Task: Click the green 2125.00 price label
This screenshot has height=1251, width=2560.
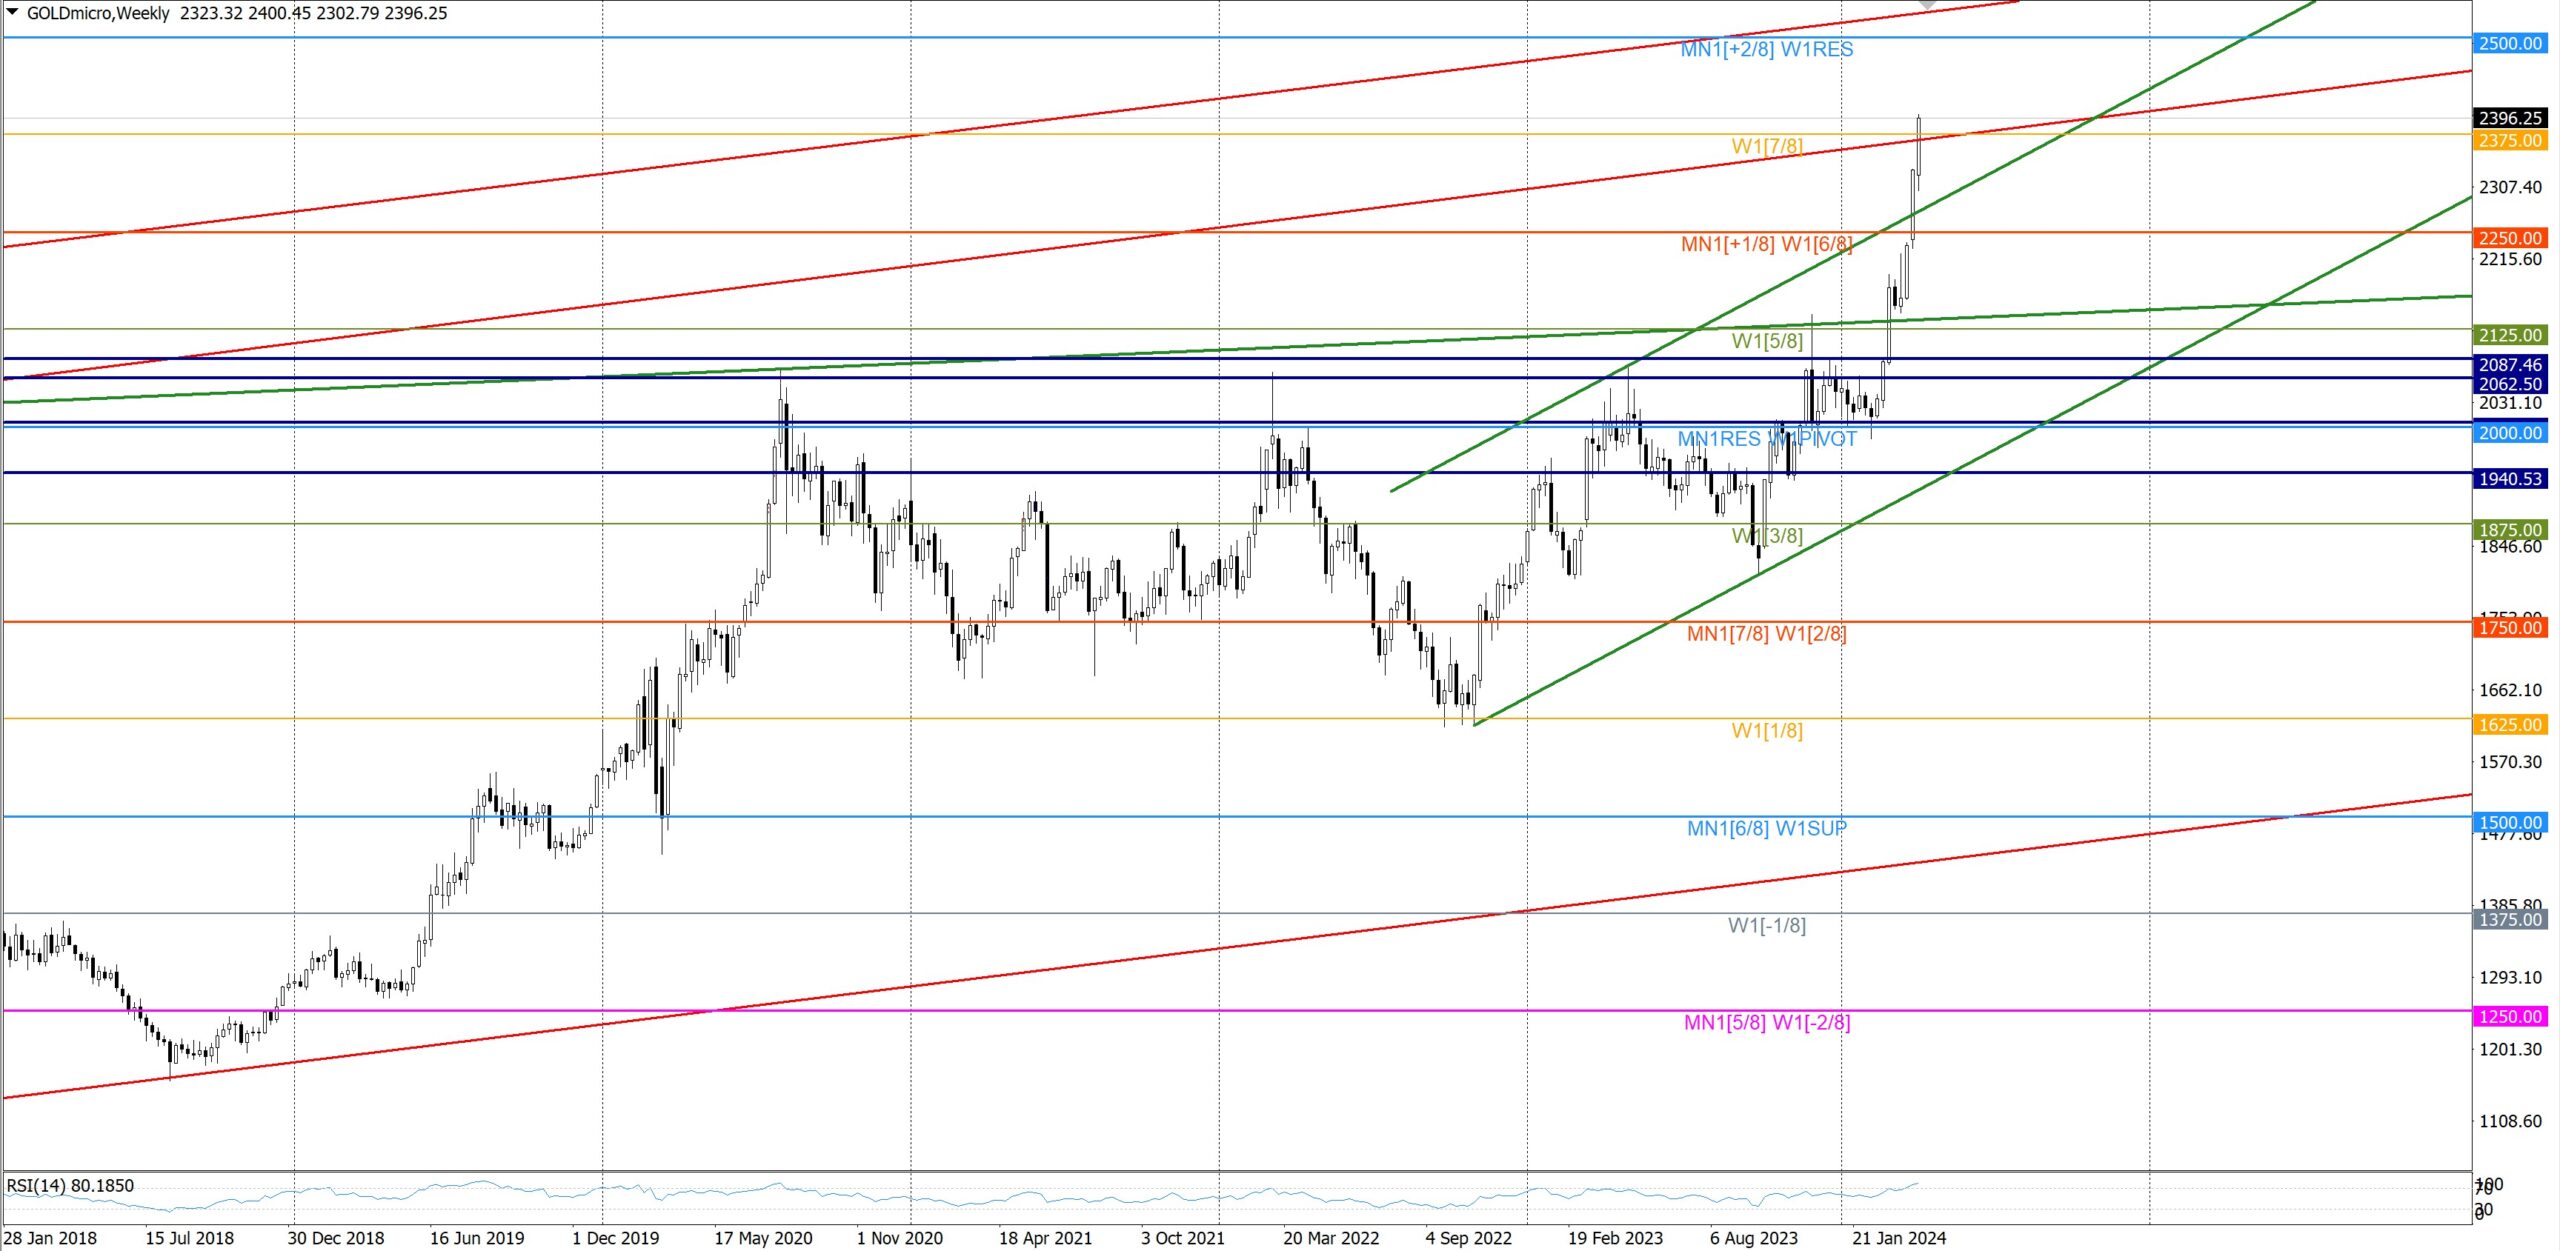Action: pos(2510,335)
